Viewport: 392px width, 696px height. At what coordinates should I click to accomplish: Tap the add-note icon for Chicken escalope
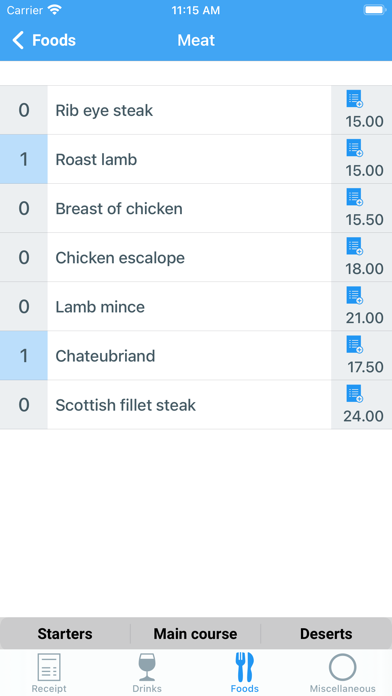(355, 246)
